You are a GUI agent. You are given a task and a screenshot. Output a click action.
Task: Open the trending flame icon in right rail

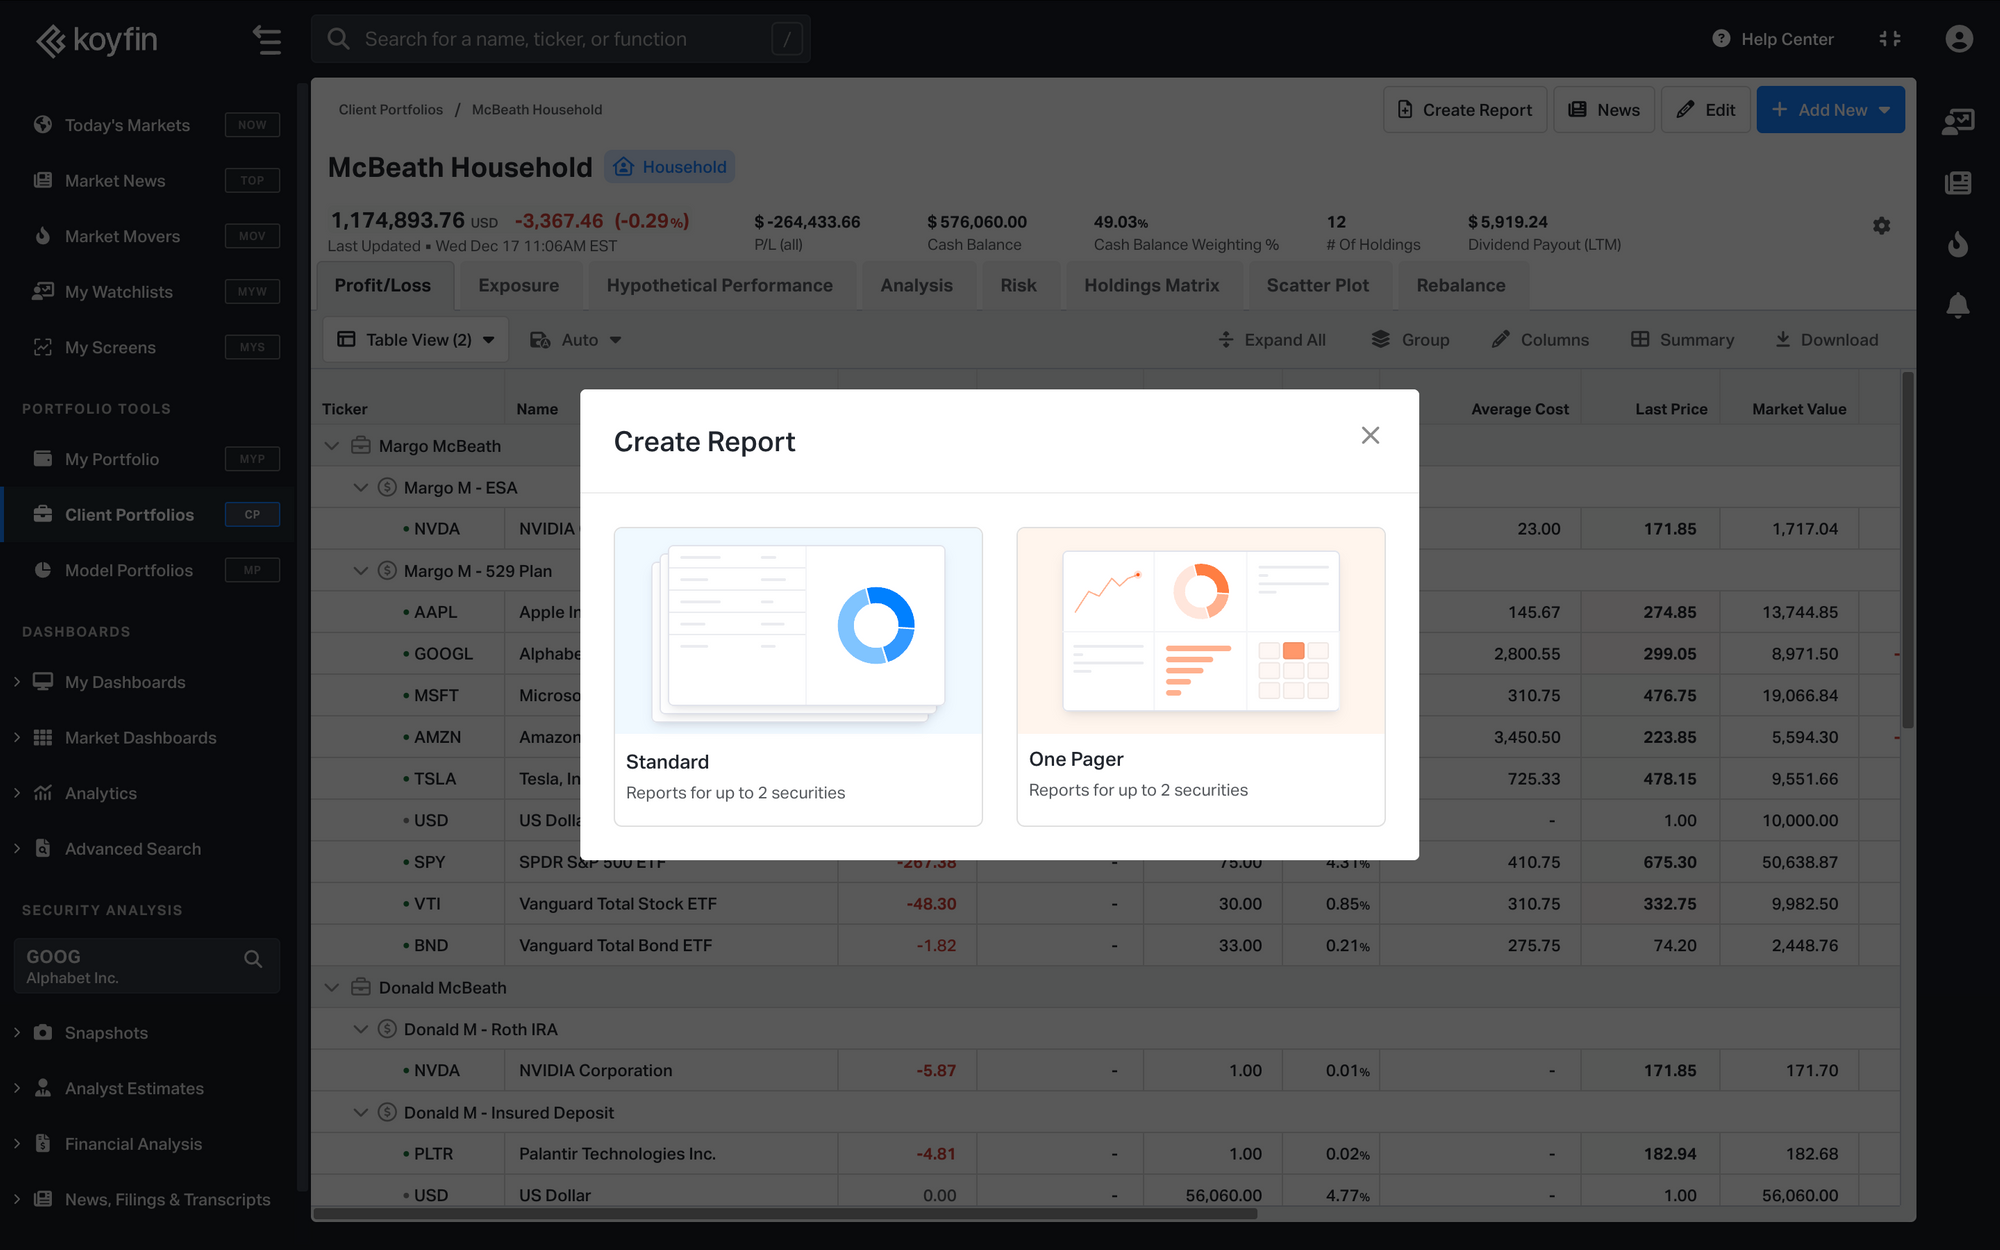pos(1957,244)
